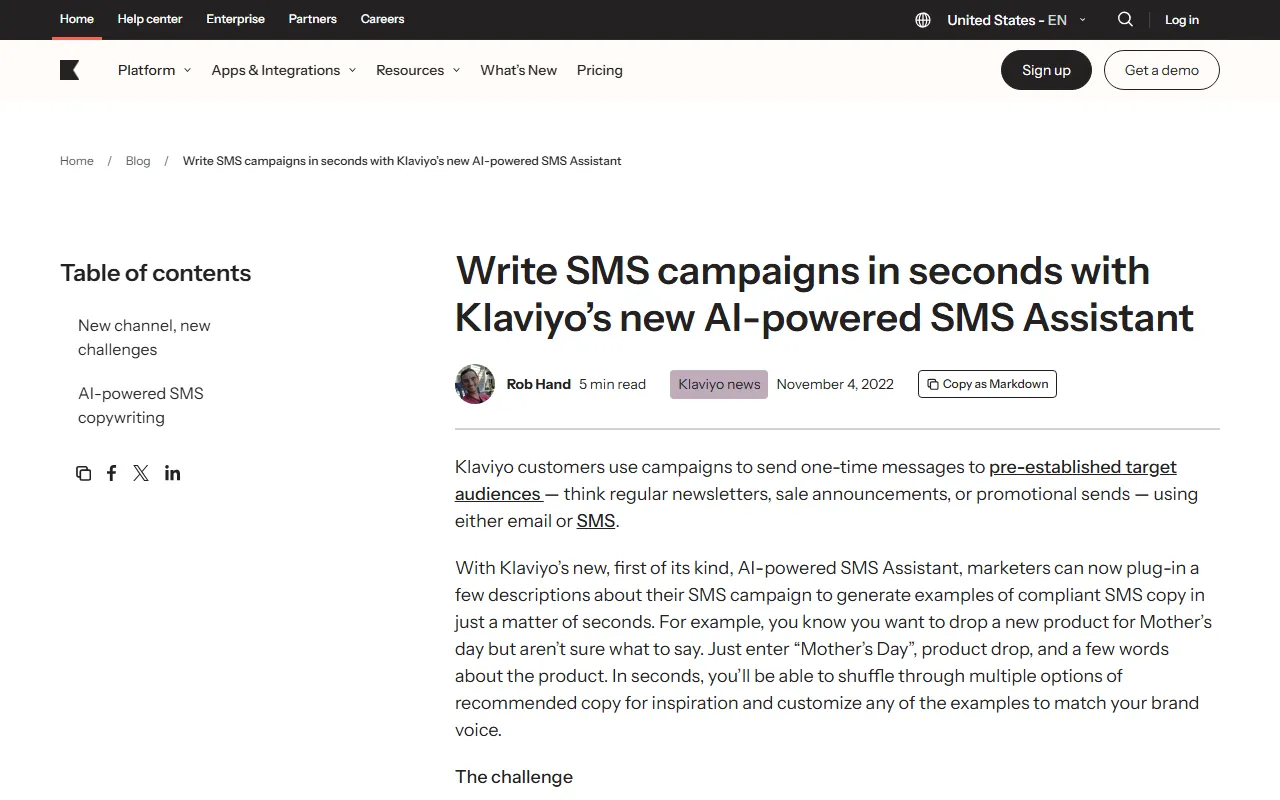Copy link via sidebar copy icon
1280x800 pixels.
click(83, 473)
